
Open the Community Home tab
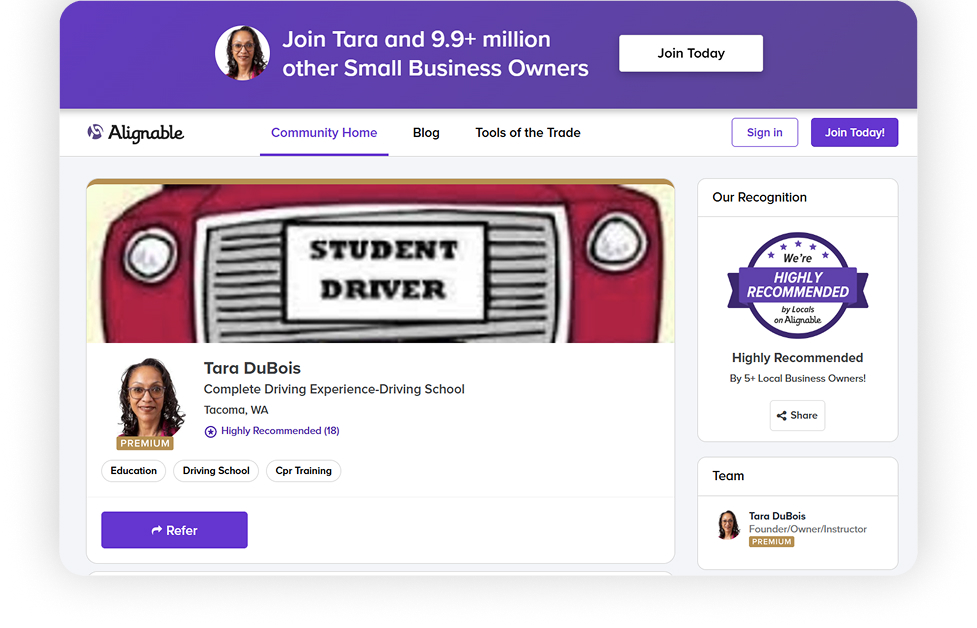[x=324, y=132]
